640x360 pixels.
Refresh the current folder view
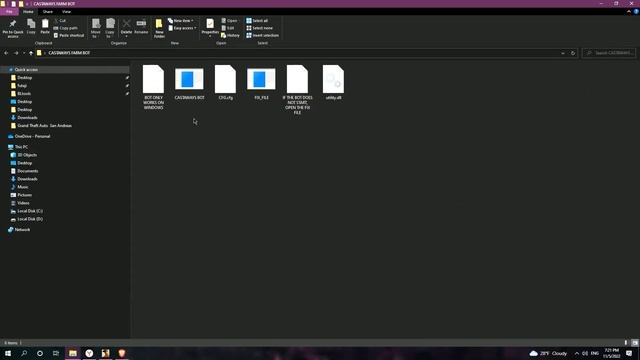pyautogui.click(x=573, y=53)
